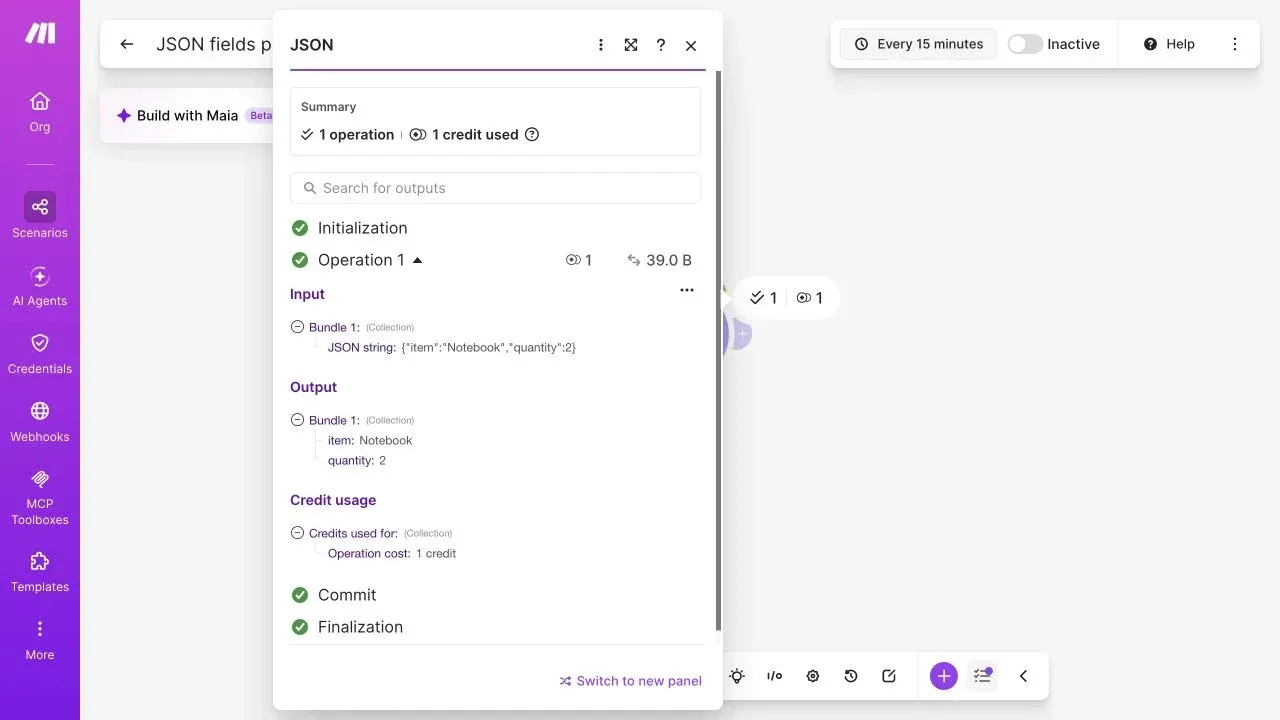The width and height of the screenshot is (1280, 720).
Task: Open top-right three-dot menu
Action: coord(1235,44)
